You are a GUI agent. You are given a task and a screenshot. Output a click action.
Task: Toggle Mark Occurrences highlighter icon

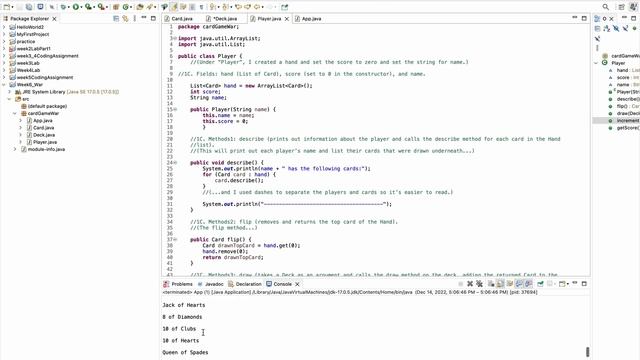tap(173, 7)
